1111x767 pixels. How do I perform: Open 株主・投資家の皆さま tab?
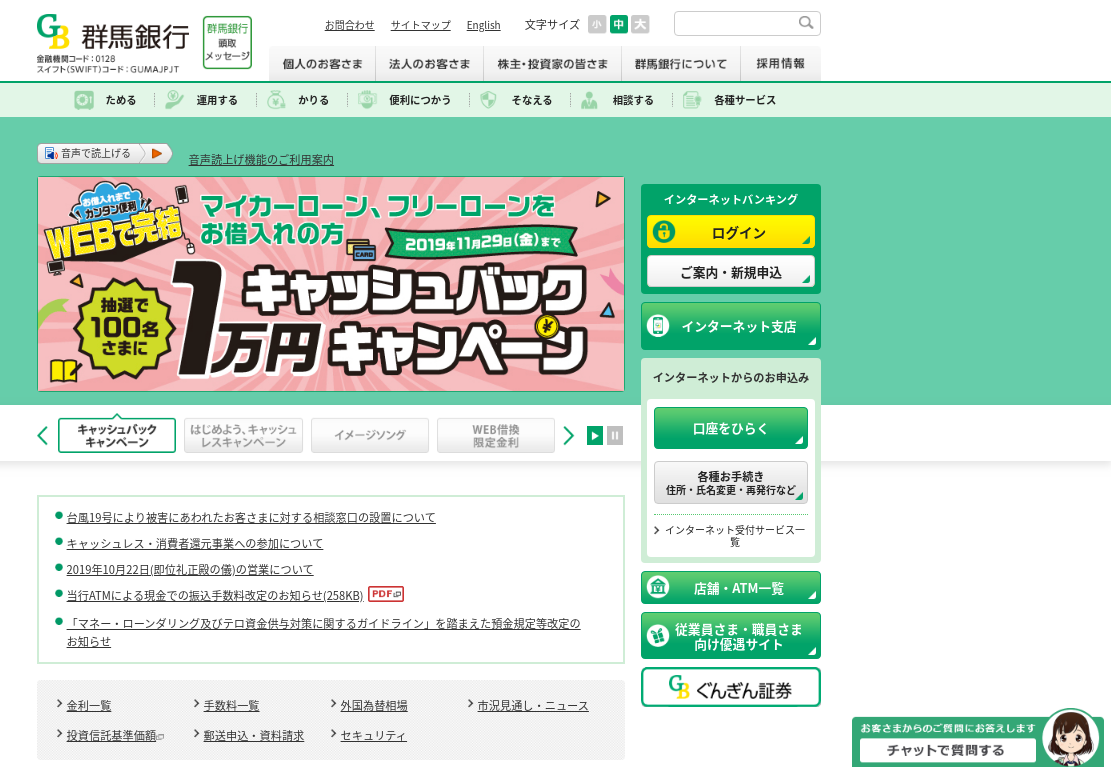[553, 64]
